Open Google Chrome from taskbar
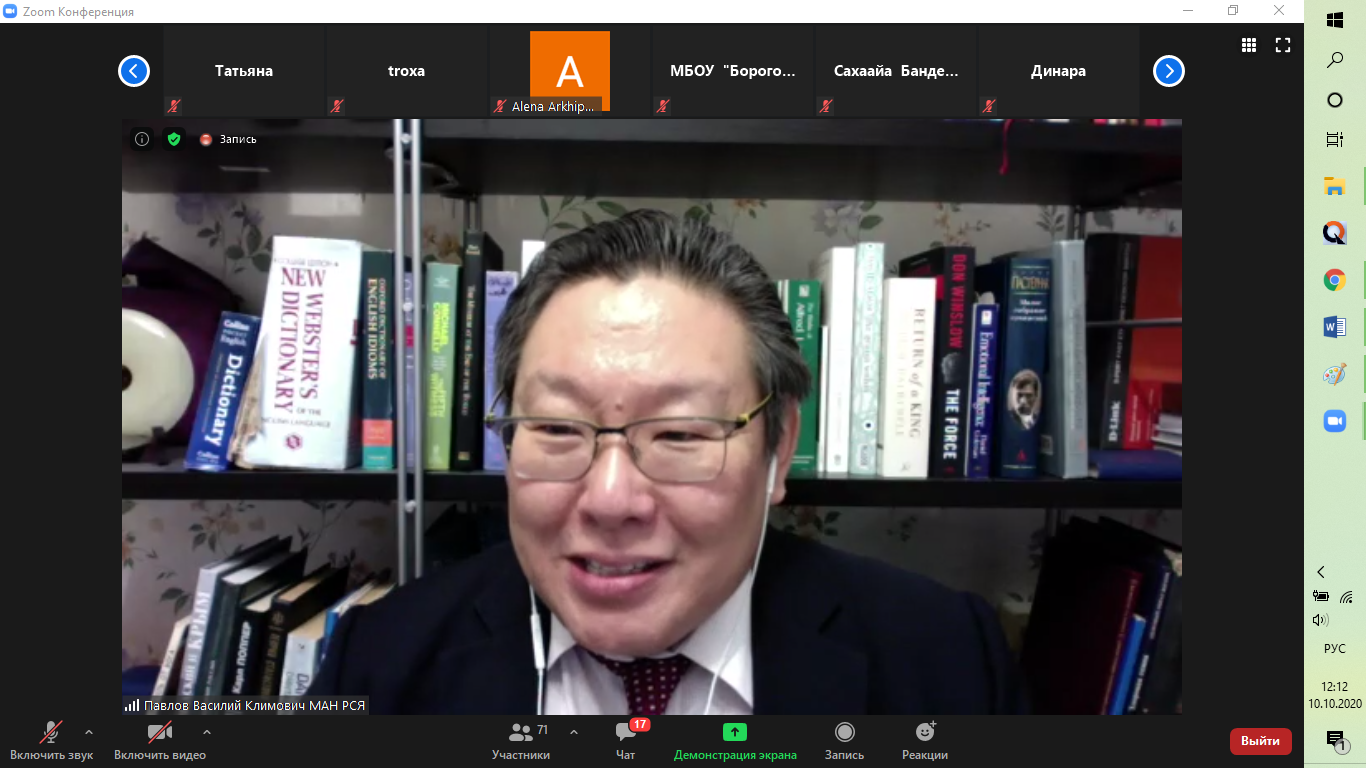The height and width of the screenshot is (768, 1366). coord(1334,280)
